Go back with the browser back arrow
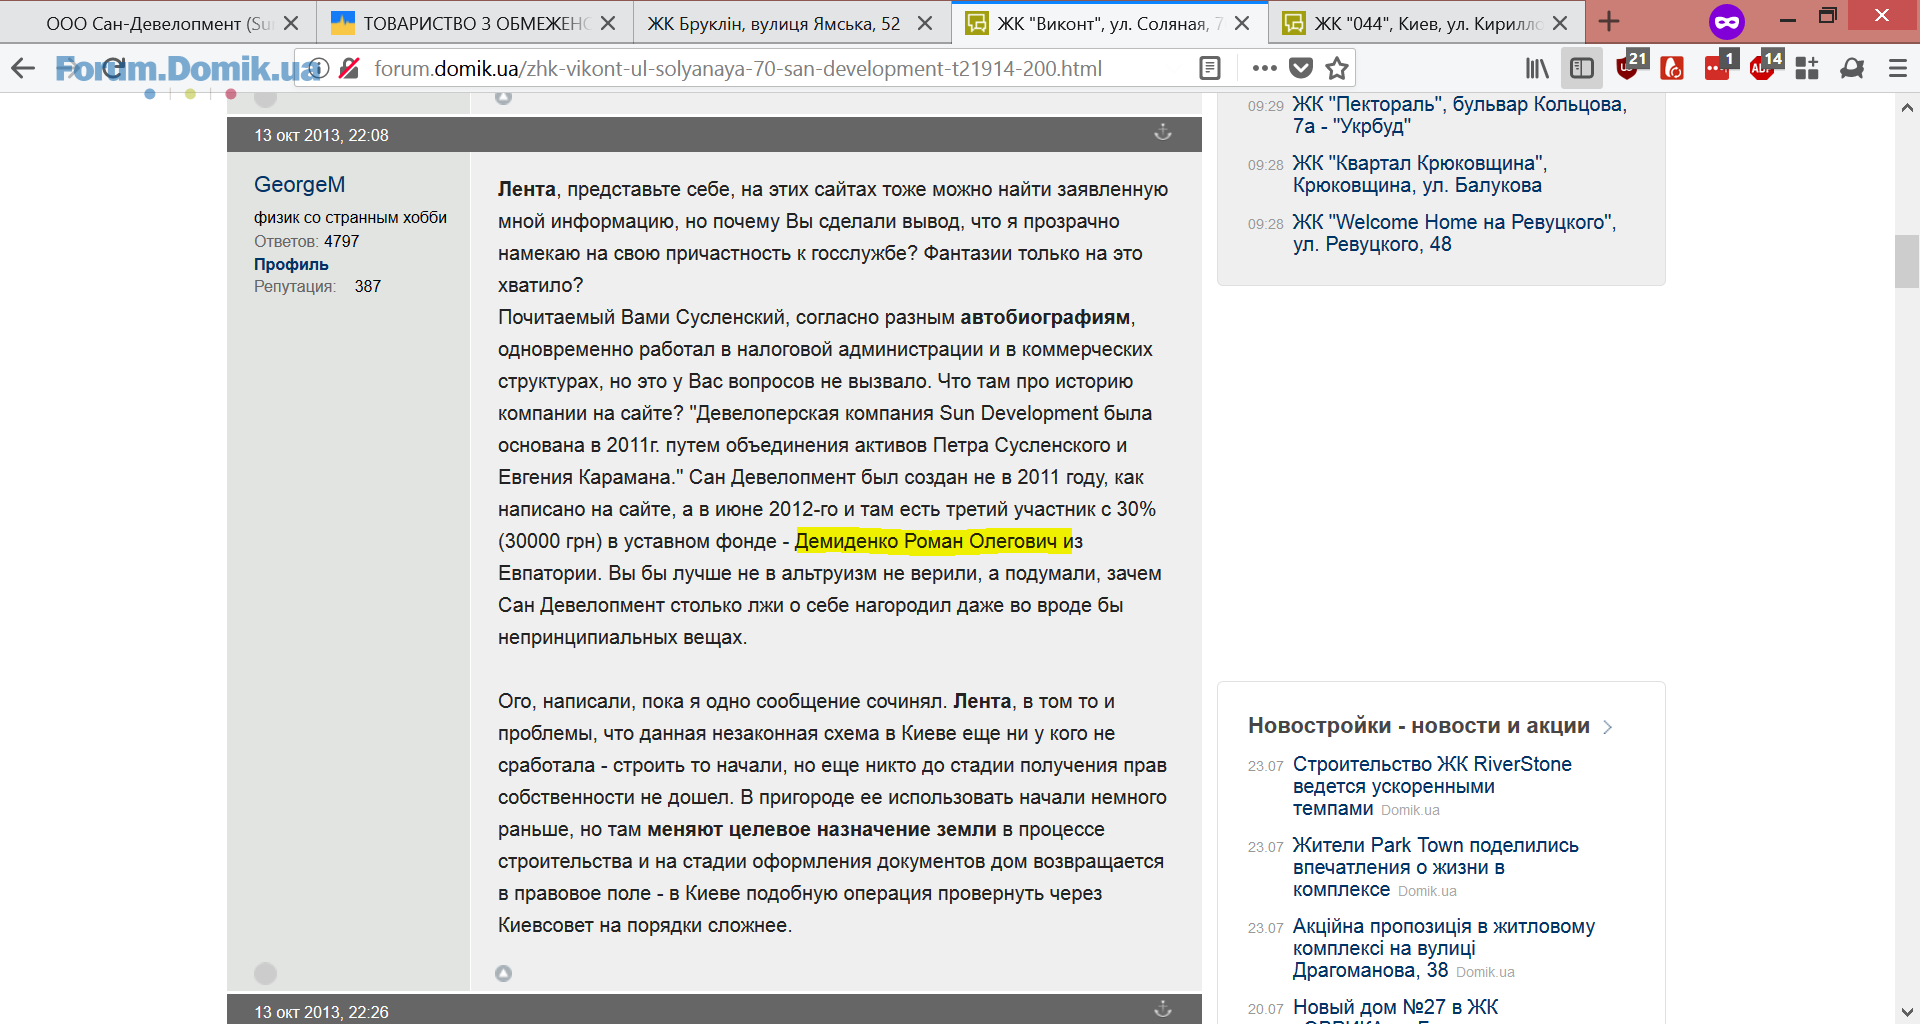This screenshot has width=1920, height=1024. [22, 68]
